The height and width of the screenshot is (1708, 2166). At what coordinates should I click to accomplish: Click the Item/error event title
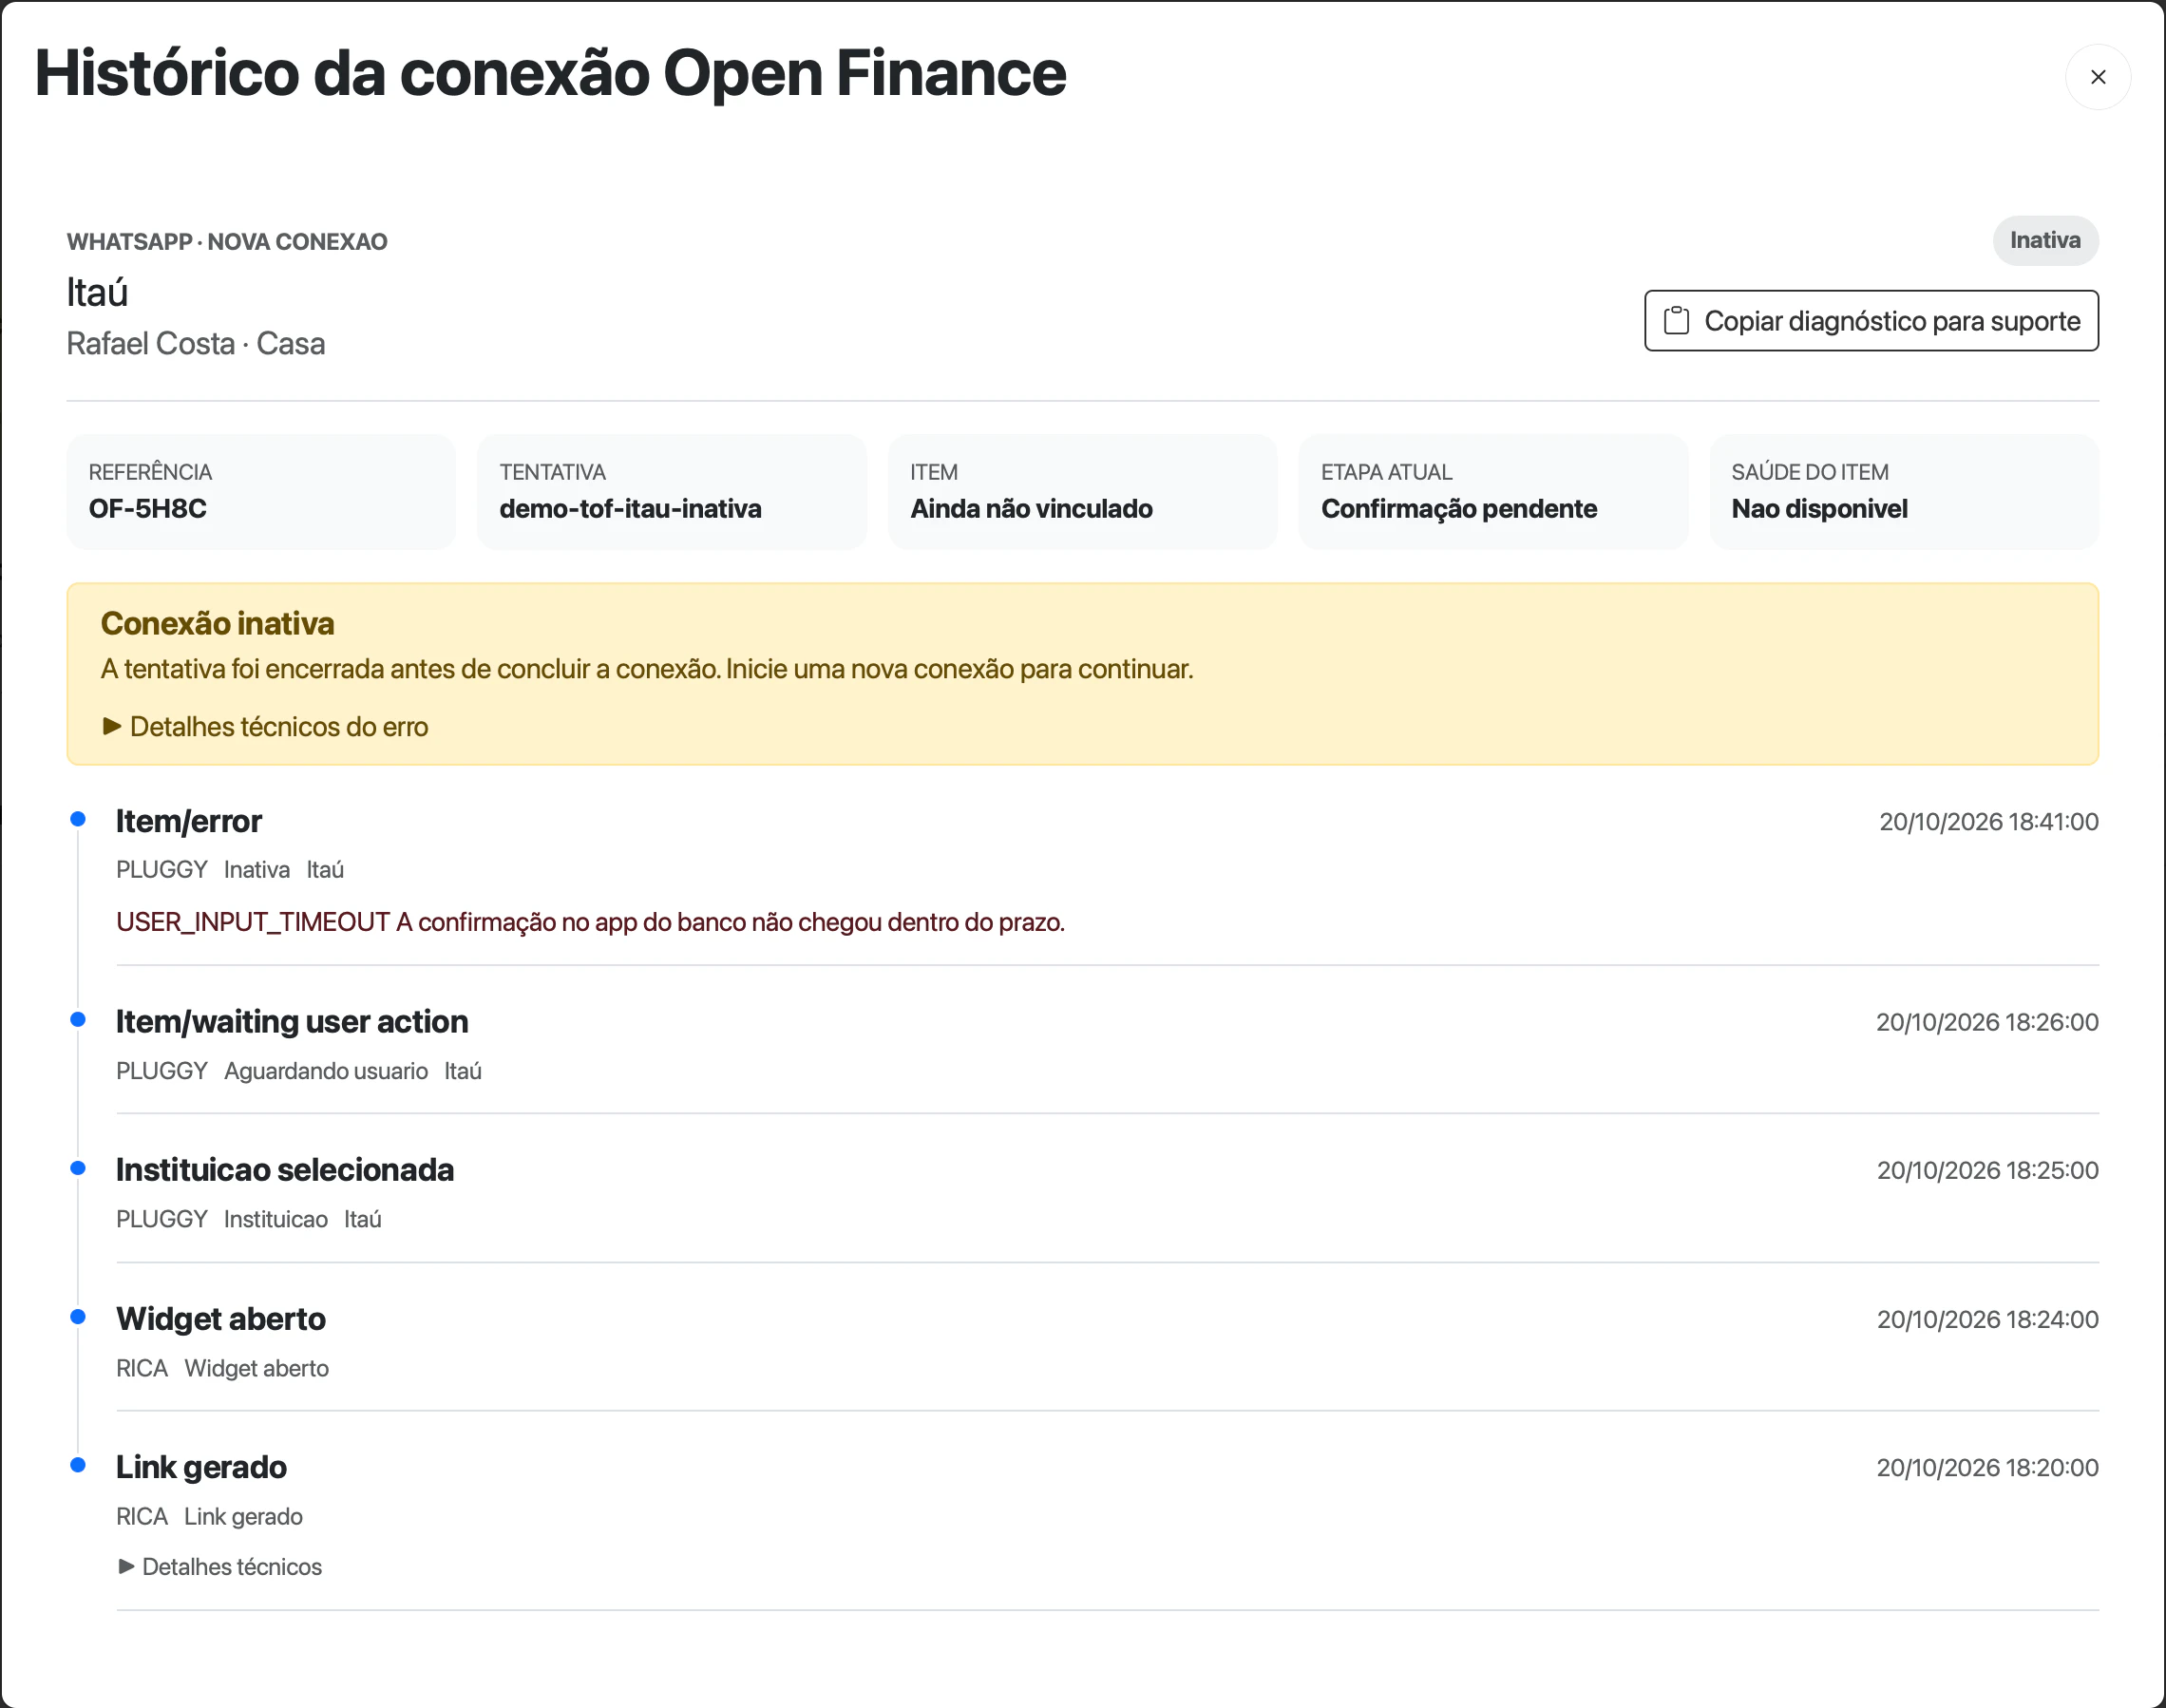[189, 821]
